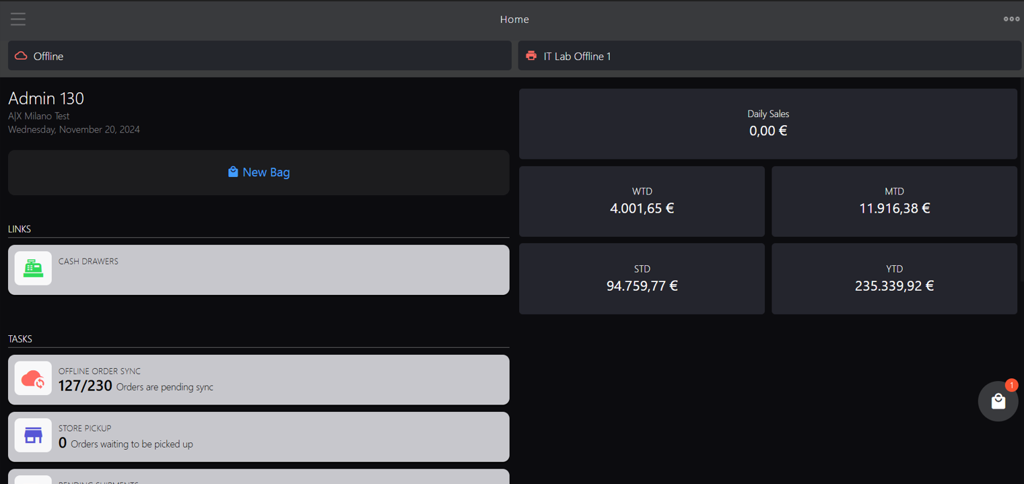
Task: Open the Offline status bar
Action: (260, 56)
